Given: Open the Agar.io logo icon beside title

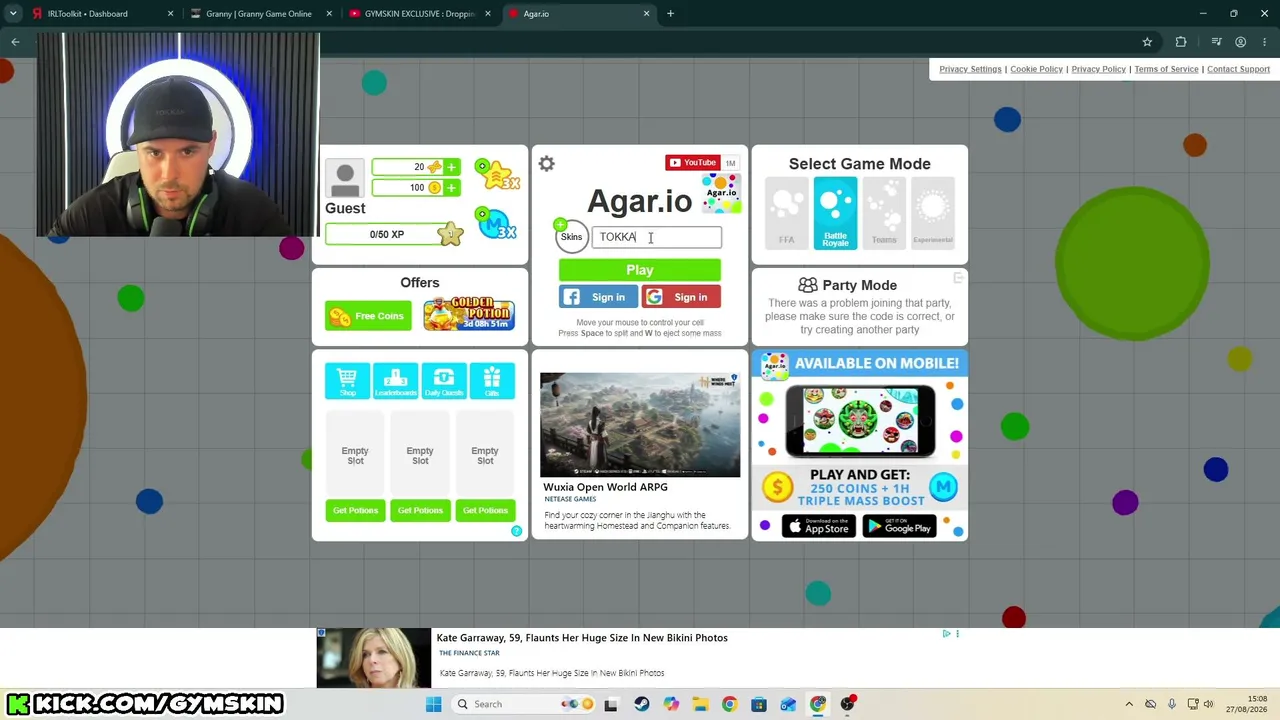Looking at the screenshot, I should [x=722, y=193].
